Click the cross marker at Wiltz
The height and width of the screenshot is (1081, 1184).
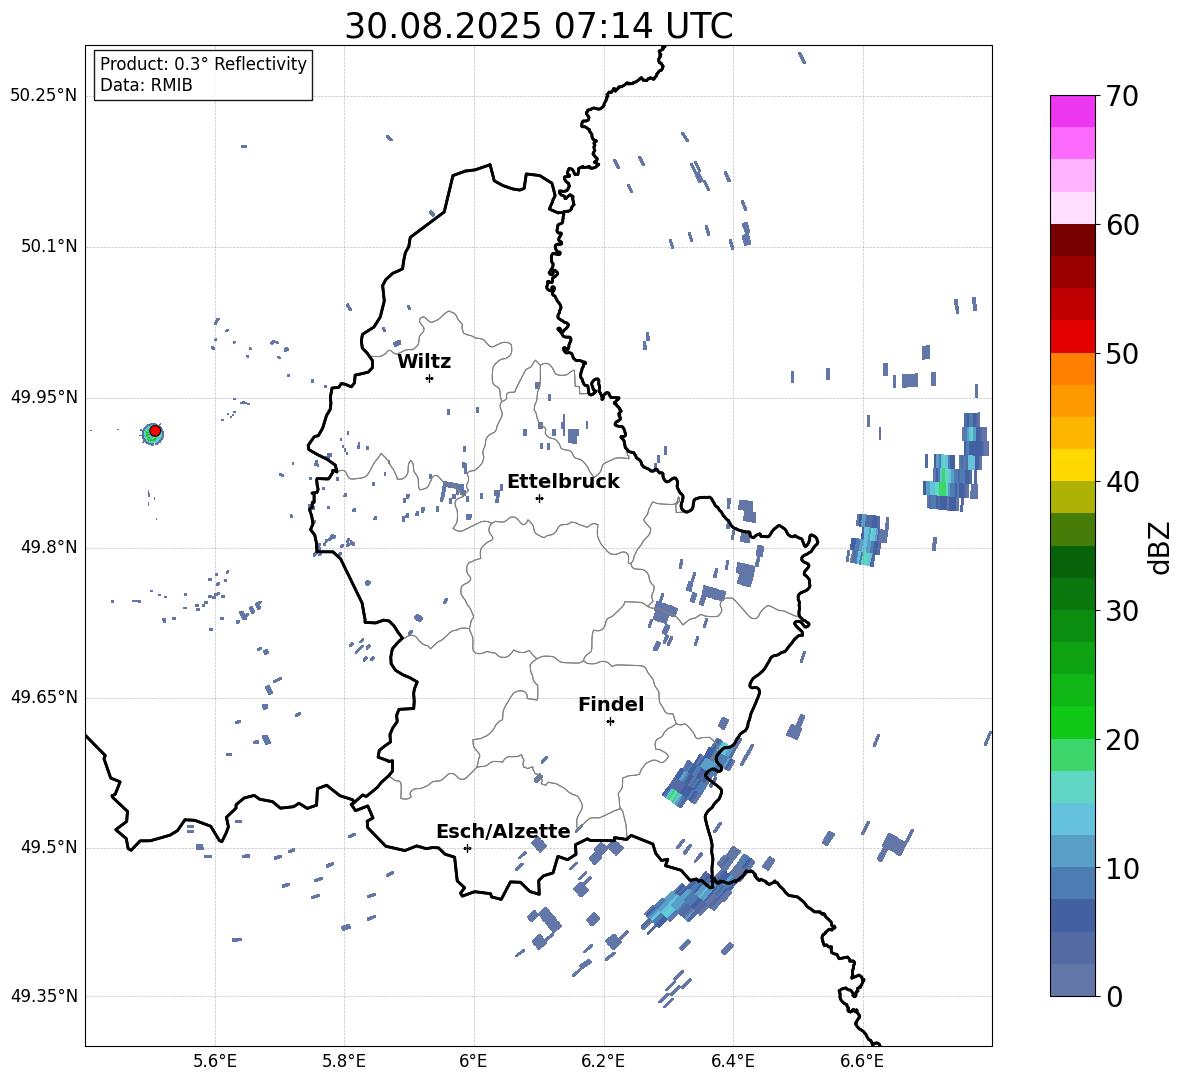429,378
